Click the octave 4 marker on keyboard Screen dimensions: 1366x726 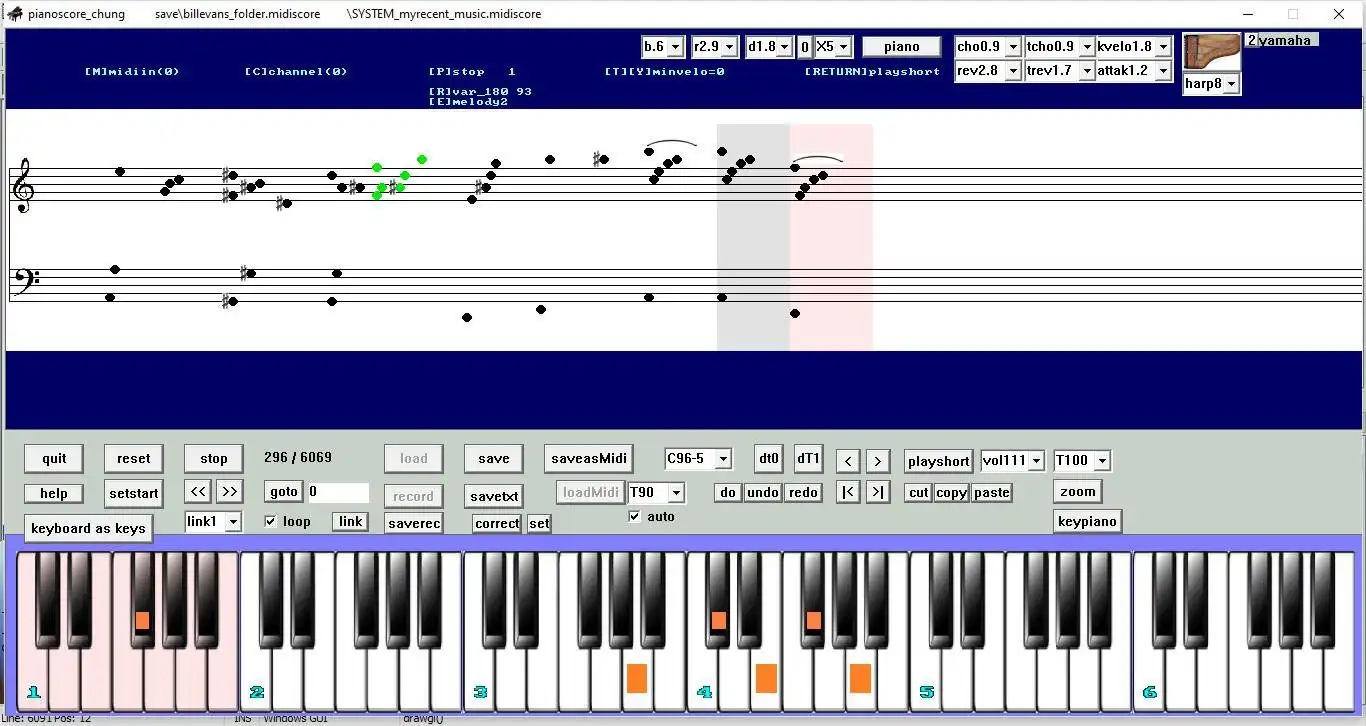click(x=704, y=692)
